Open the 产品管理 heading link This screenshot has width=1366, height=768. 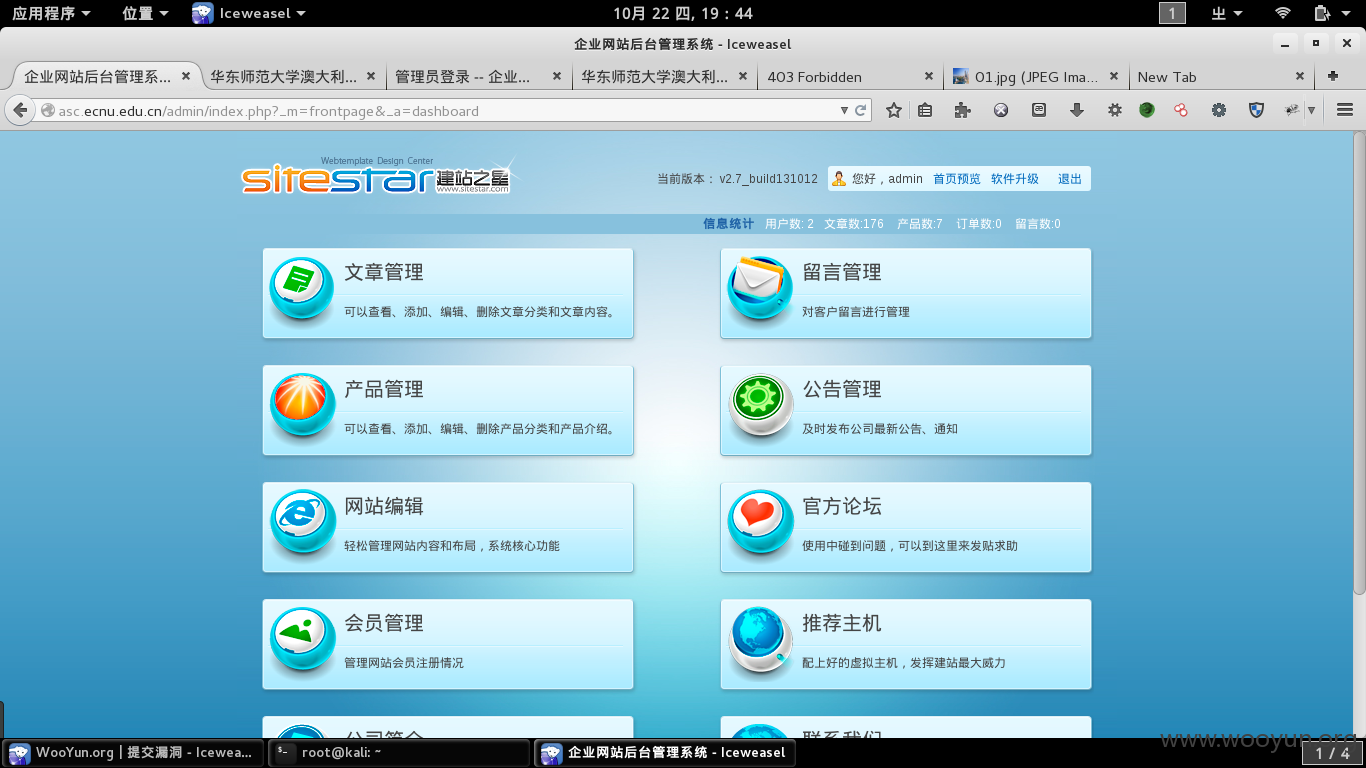(384, 389)
